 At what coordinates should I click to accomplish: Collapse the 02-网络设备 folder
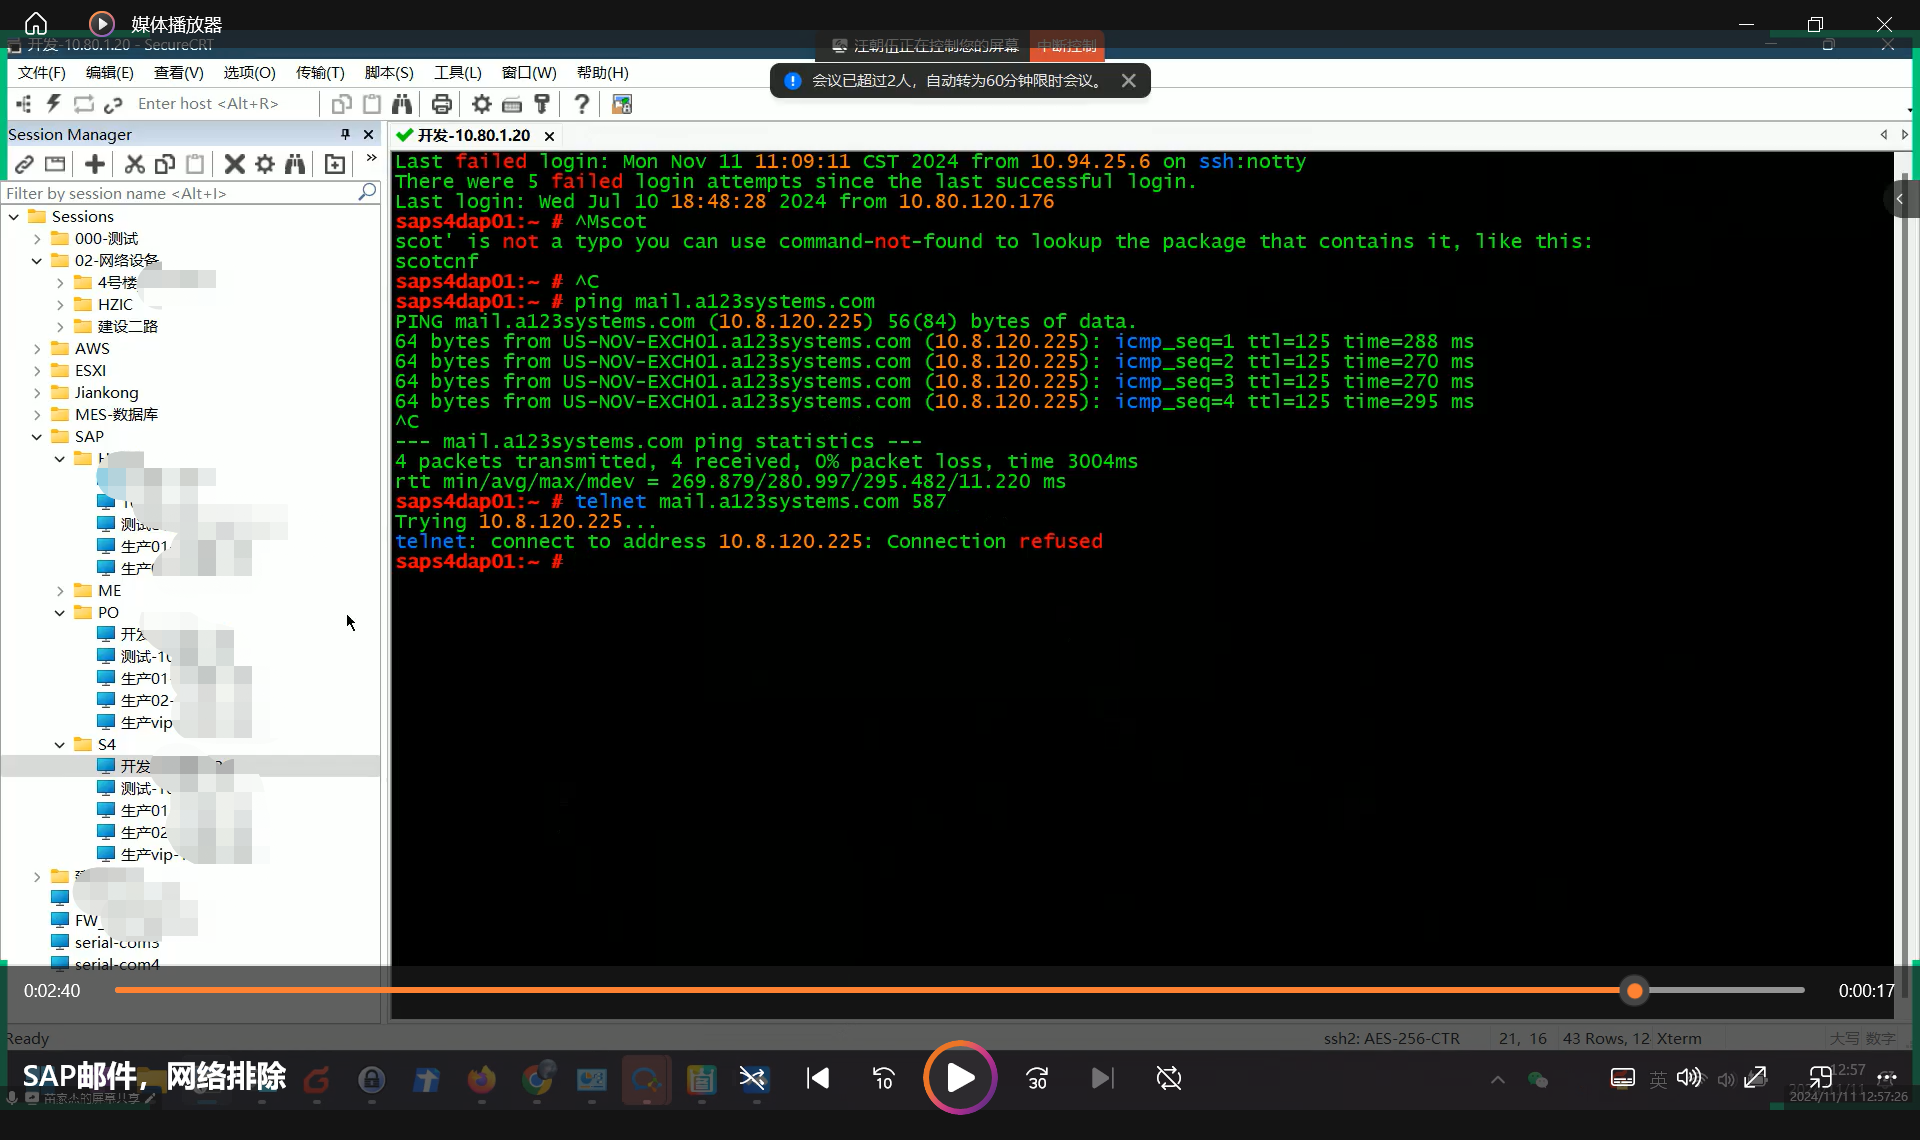(x=37, y=260)
